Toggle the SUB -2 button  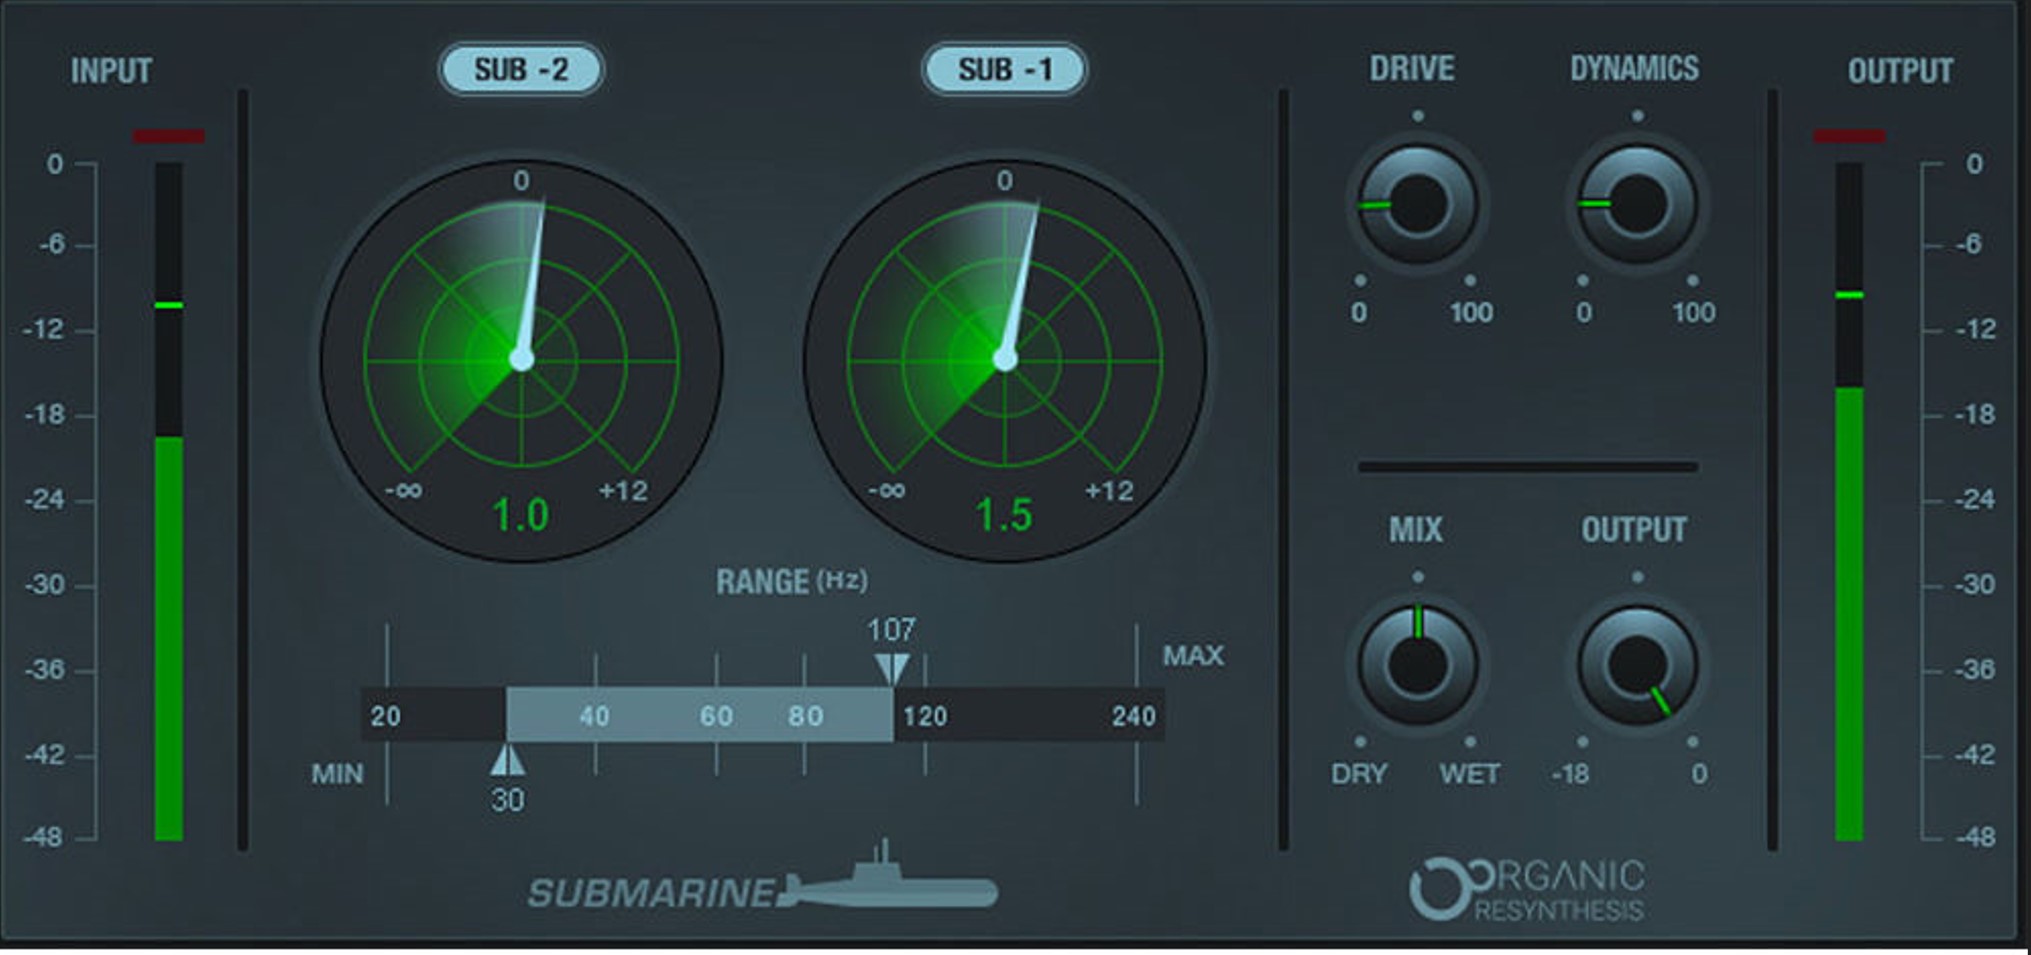[x=521, y=70]
